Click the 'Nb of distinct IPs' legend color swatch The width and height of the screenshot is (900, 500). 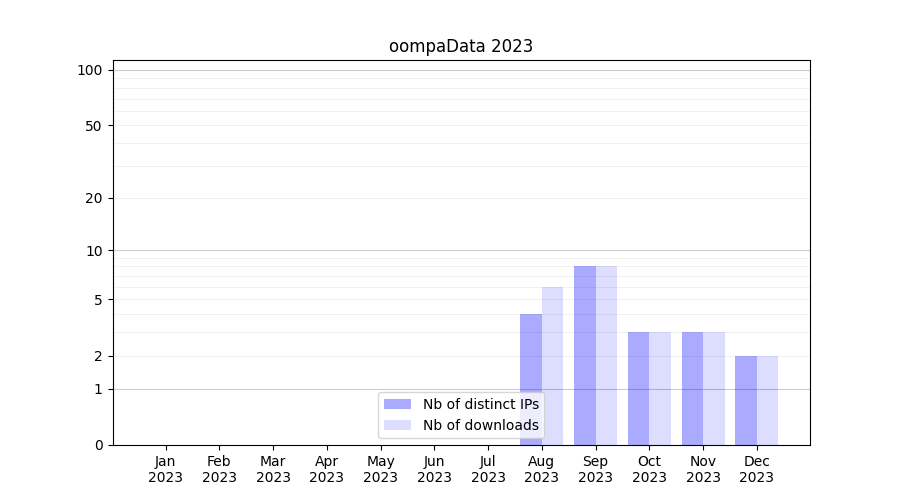[397, 404]
